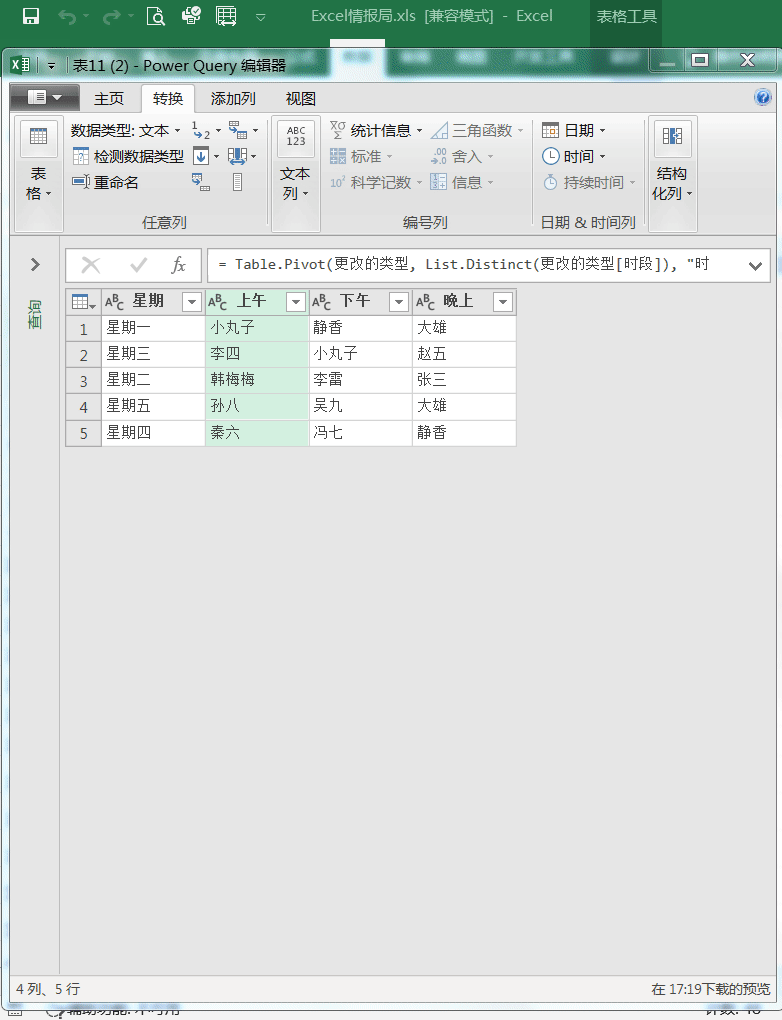Click the Structured Column (结构化列) icon
The image size is (782, 1020).
tap(672, 139)
